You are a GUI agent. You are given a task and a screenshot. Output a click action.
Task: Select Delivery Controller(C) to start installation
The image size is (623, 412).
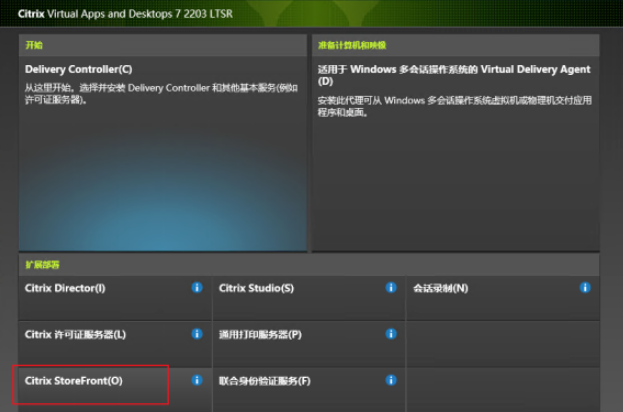click(x=78, y=70)
